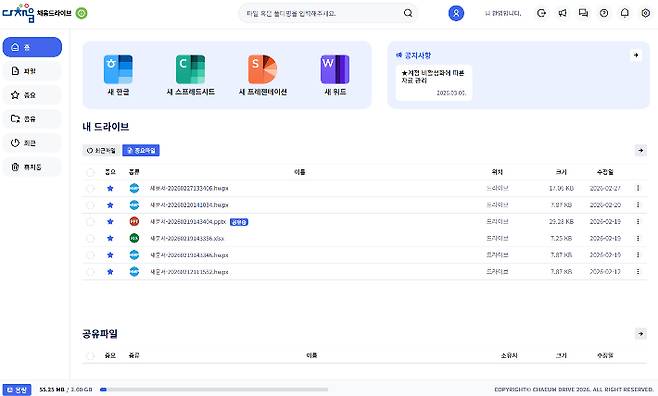
Task: Click the 29.28 KB size cell
Action: pos(561,221)
